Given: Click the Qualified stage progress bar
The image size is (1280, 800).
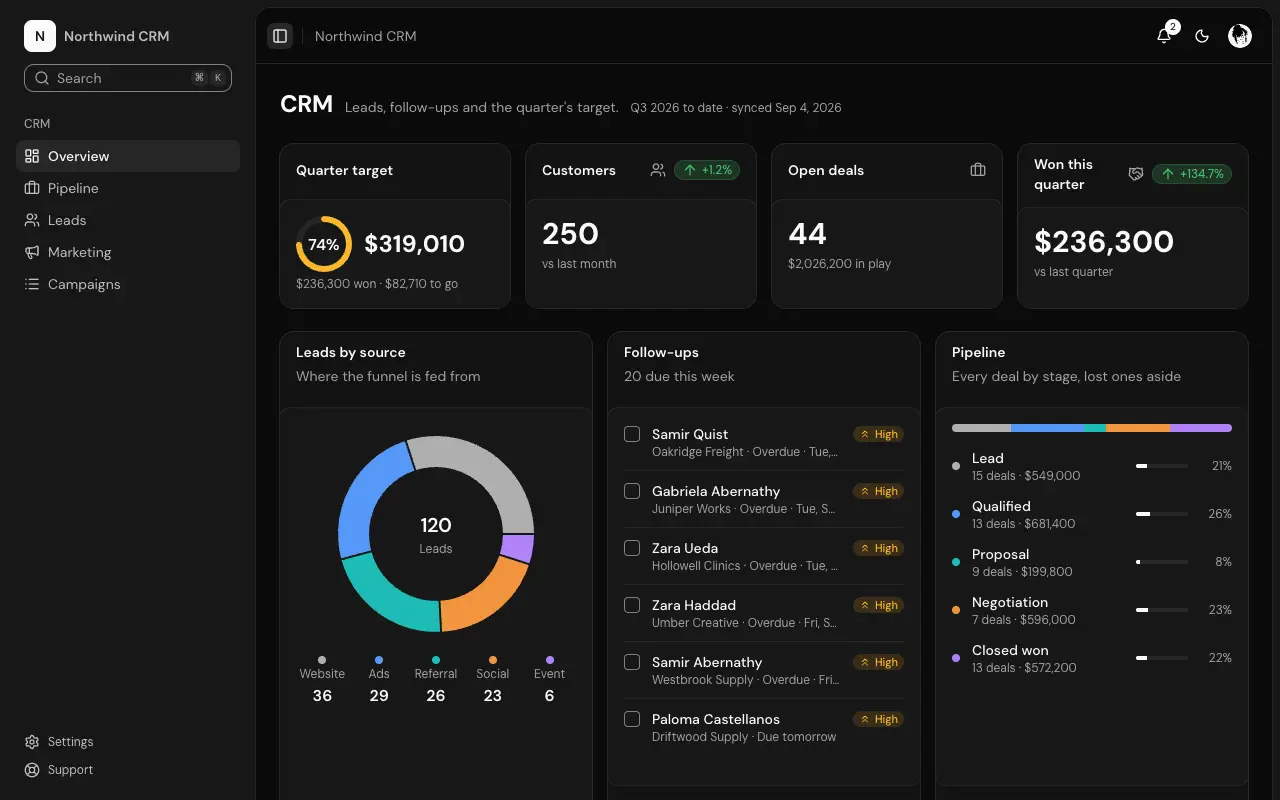Looking at the screenshot, I should [x=1162, y=514].
